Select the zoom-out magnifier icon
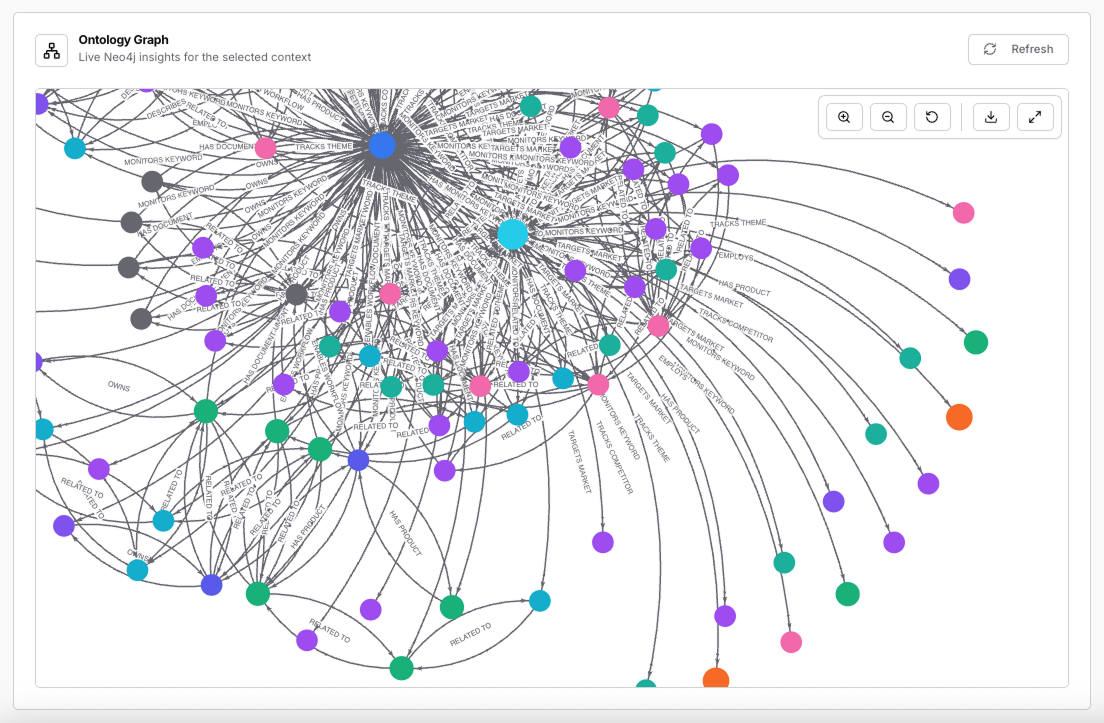Viewport: 1104px width, 723px height. [x=888, y=117]
